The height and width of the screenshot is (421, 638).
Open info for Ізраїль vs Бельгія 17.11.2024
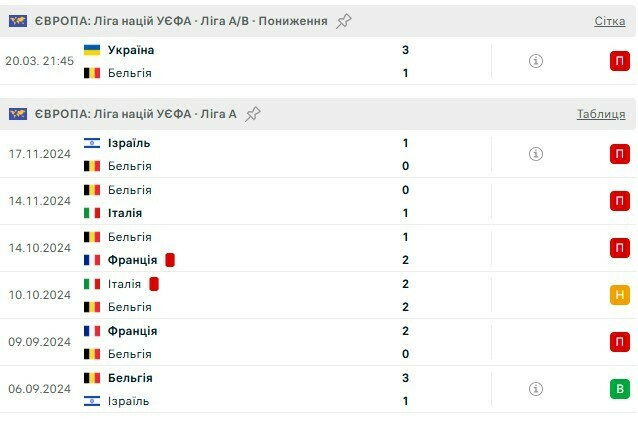[x=535, y=154]
